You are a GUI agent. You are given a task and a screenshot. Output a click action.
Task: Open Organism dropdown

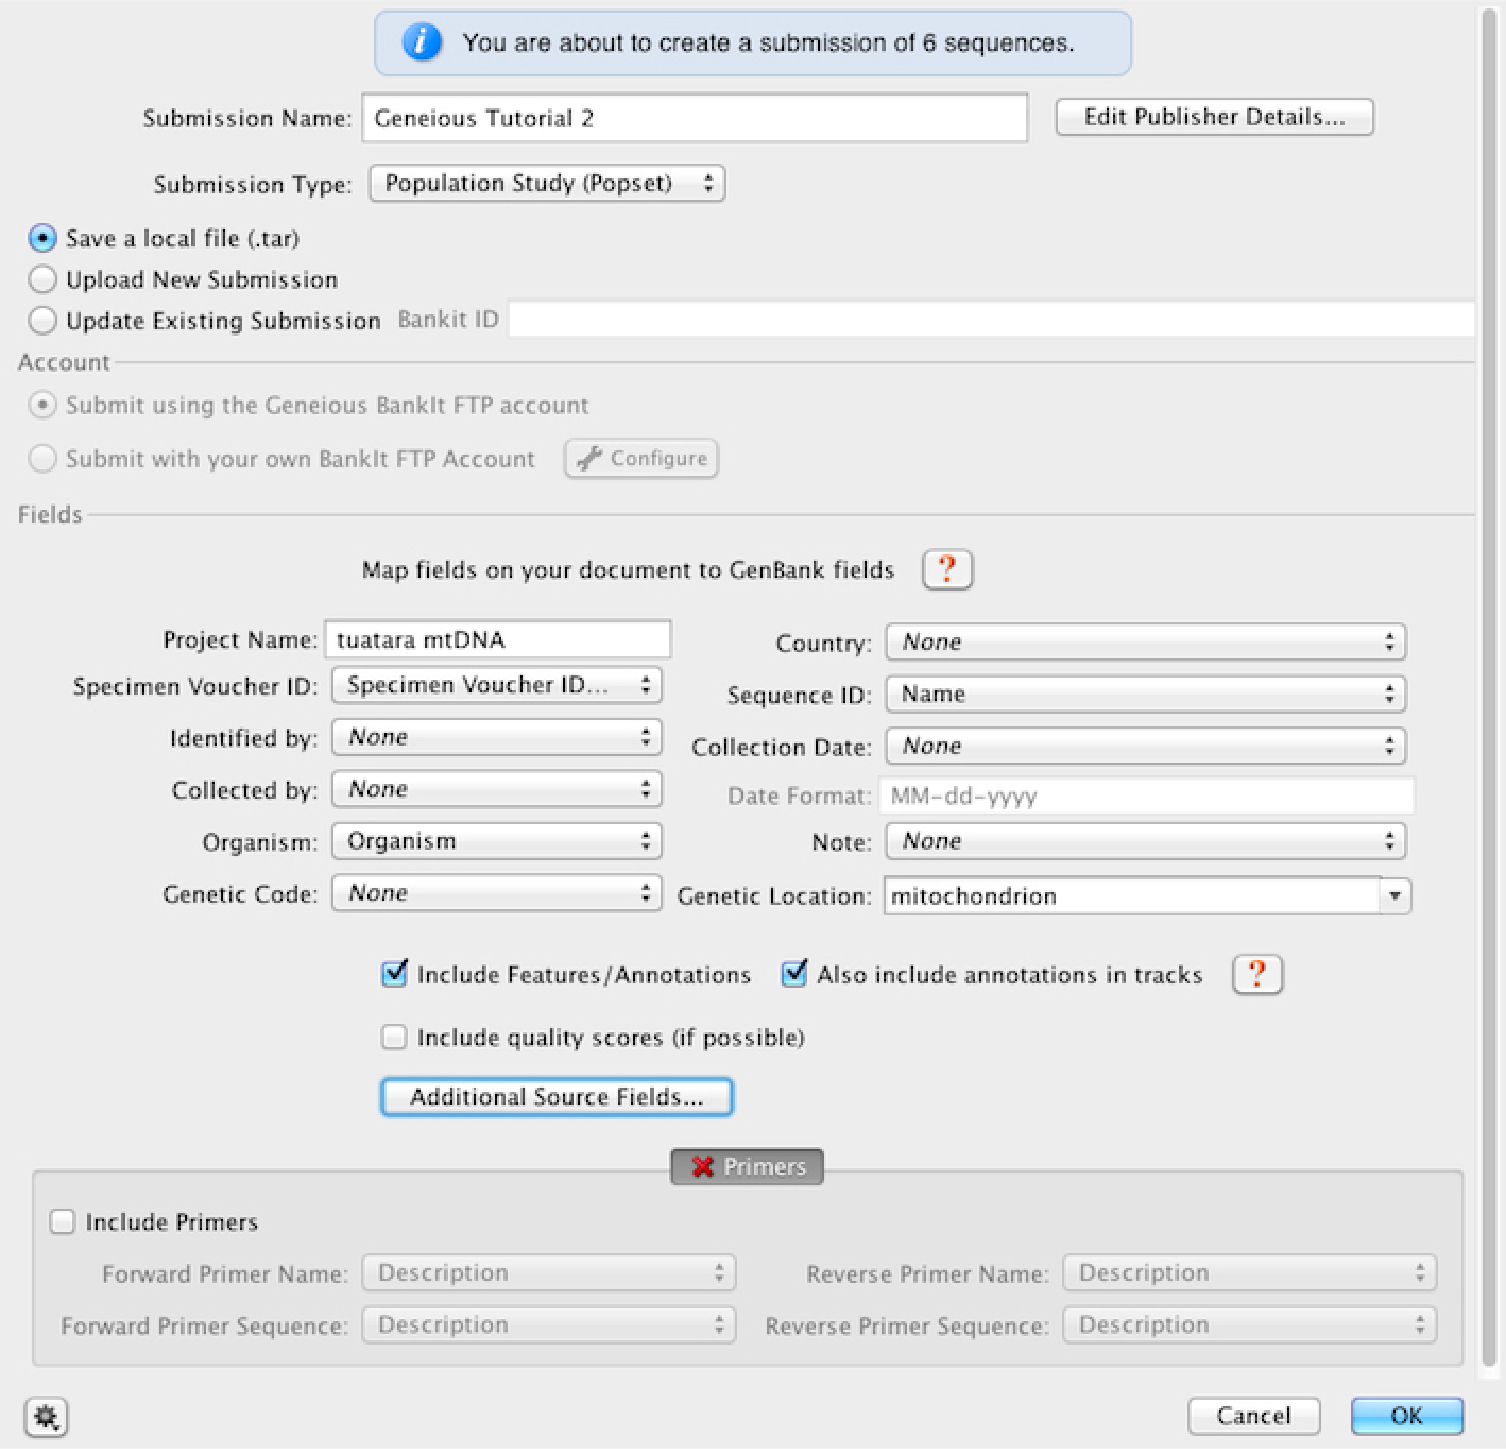497,842
